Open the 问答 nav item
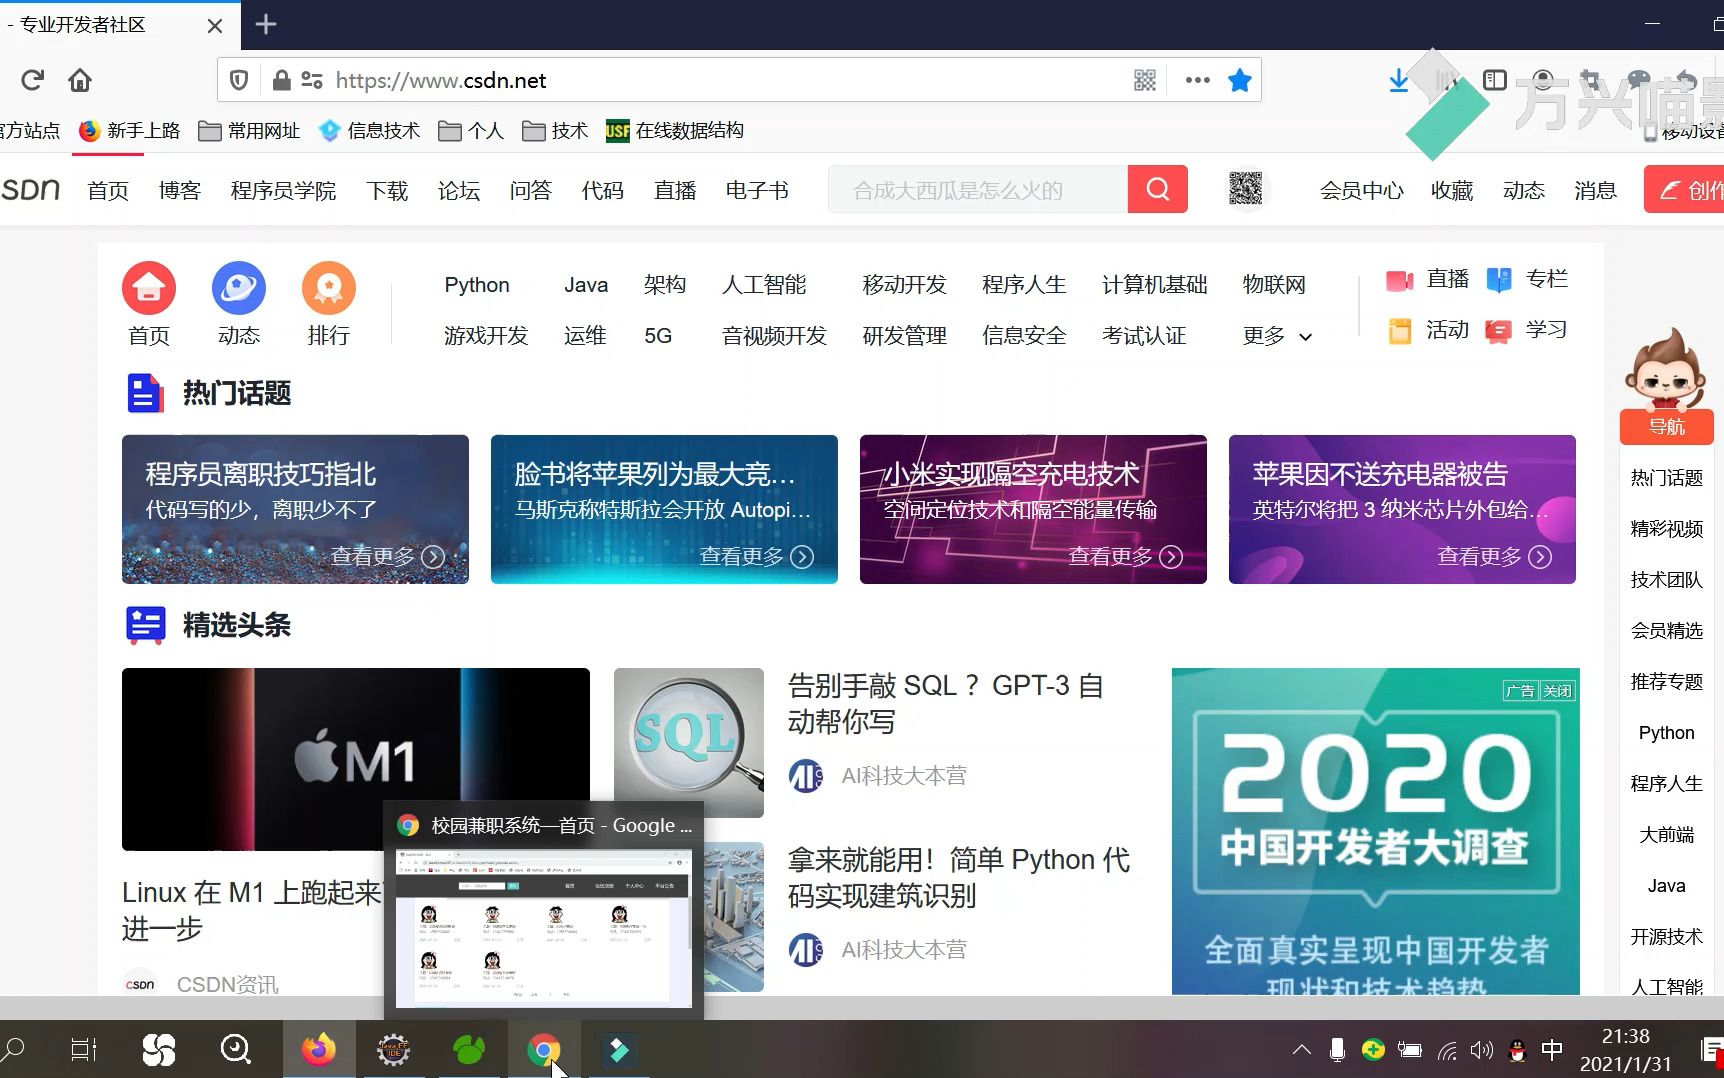The width and height of the screenshot is (1724, 1078). (x=531, y=190)
